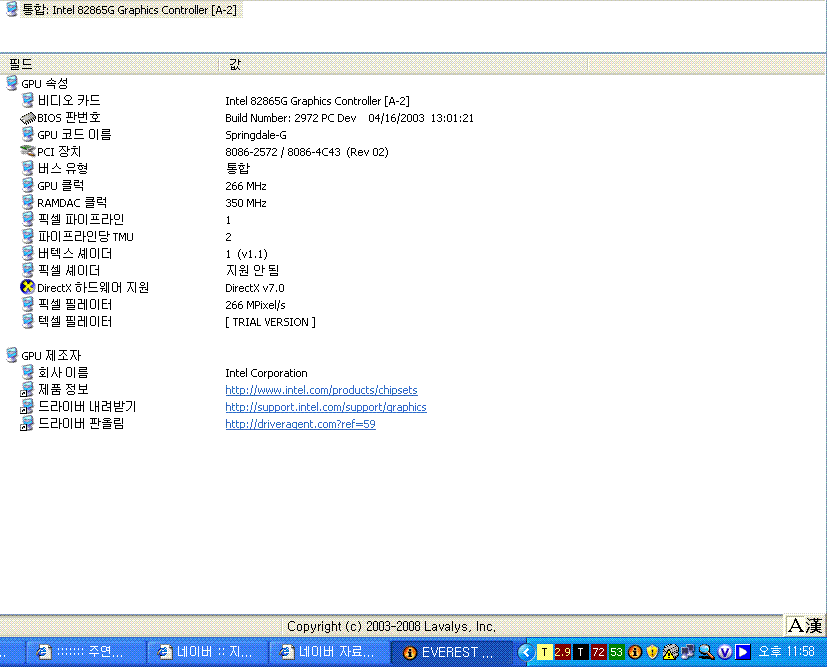Select the Build Number 2972 BIOS value
This screenshot has width=828, height=667.
(349, 118)
